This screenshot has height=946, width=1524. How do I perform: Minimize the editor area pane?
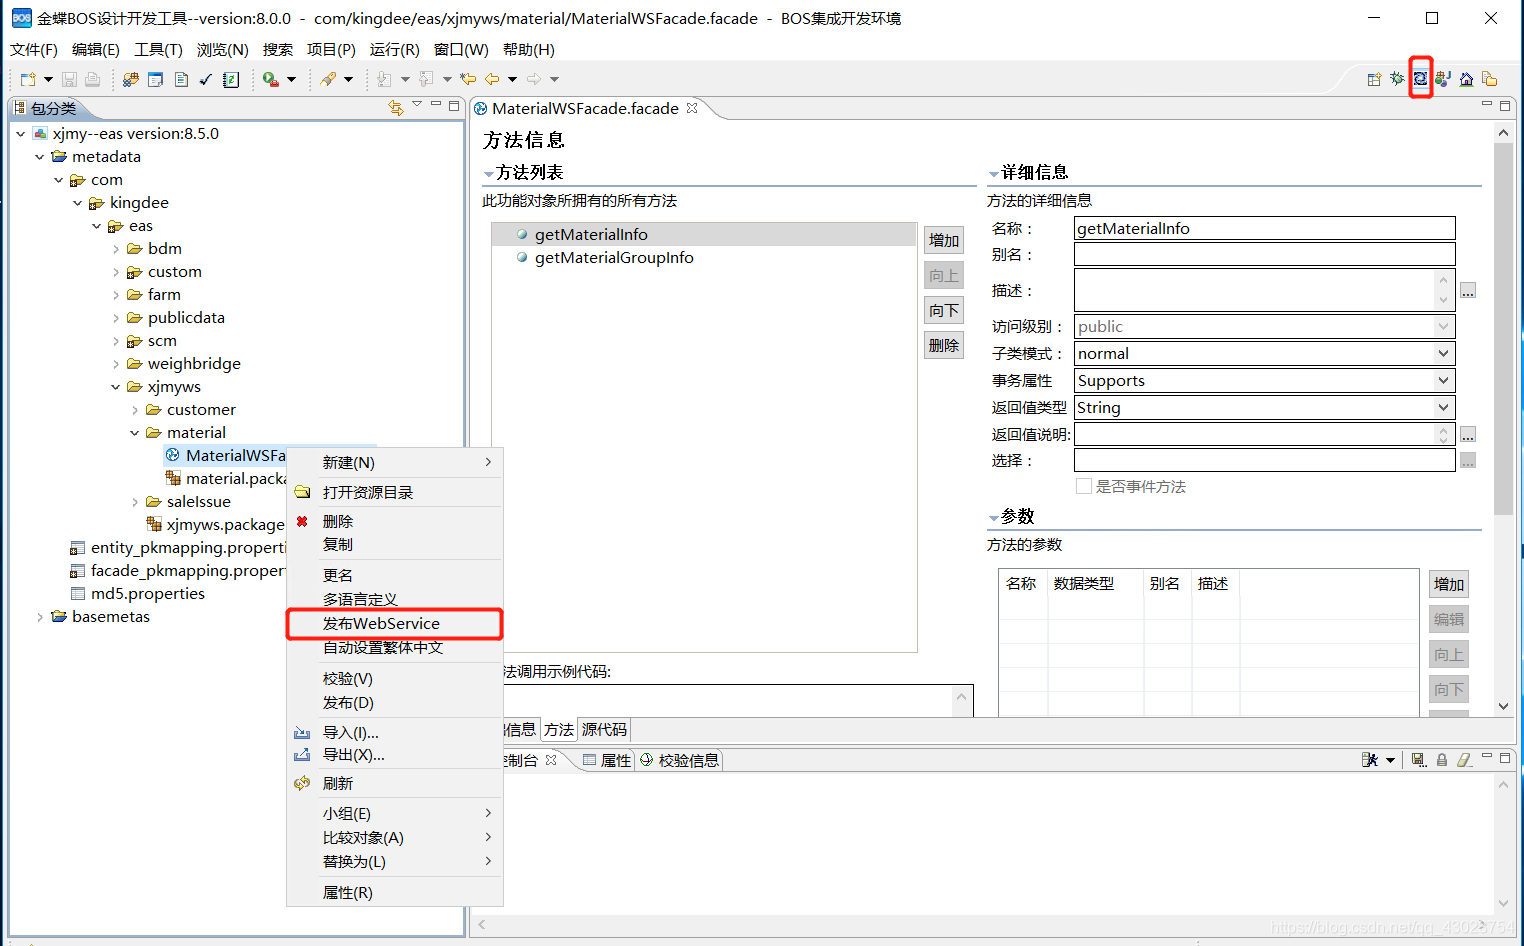(1487, 105)
